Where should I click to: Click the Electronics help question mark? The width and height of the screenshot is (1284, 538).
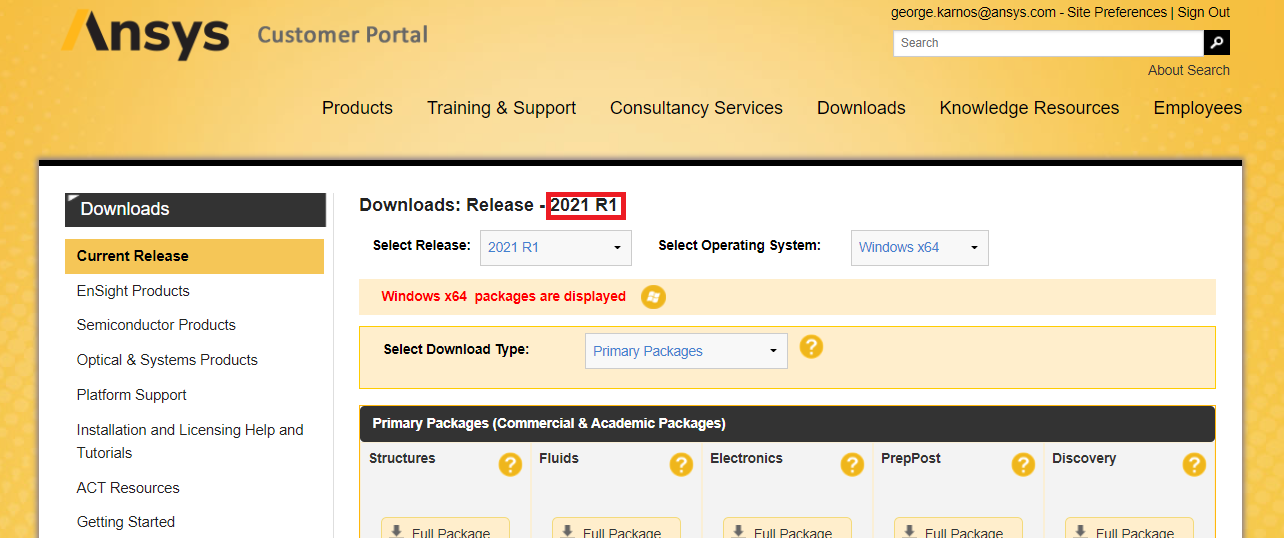point(852,464)
